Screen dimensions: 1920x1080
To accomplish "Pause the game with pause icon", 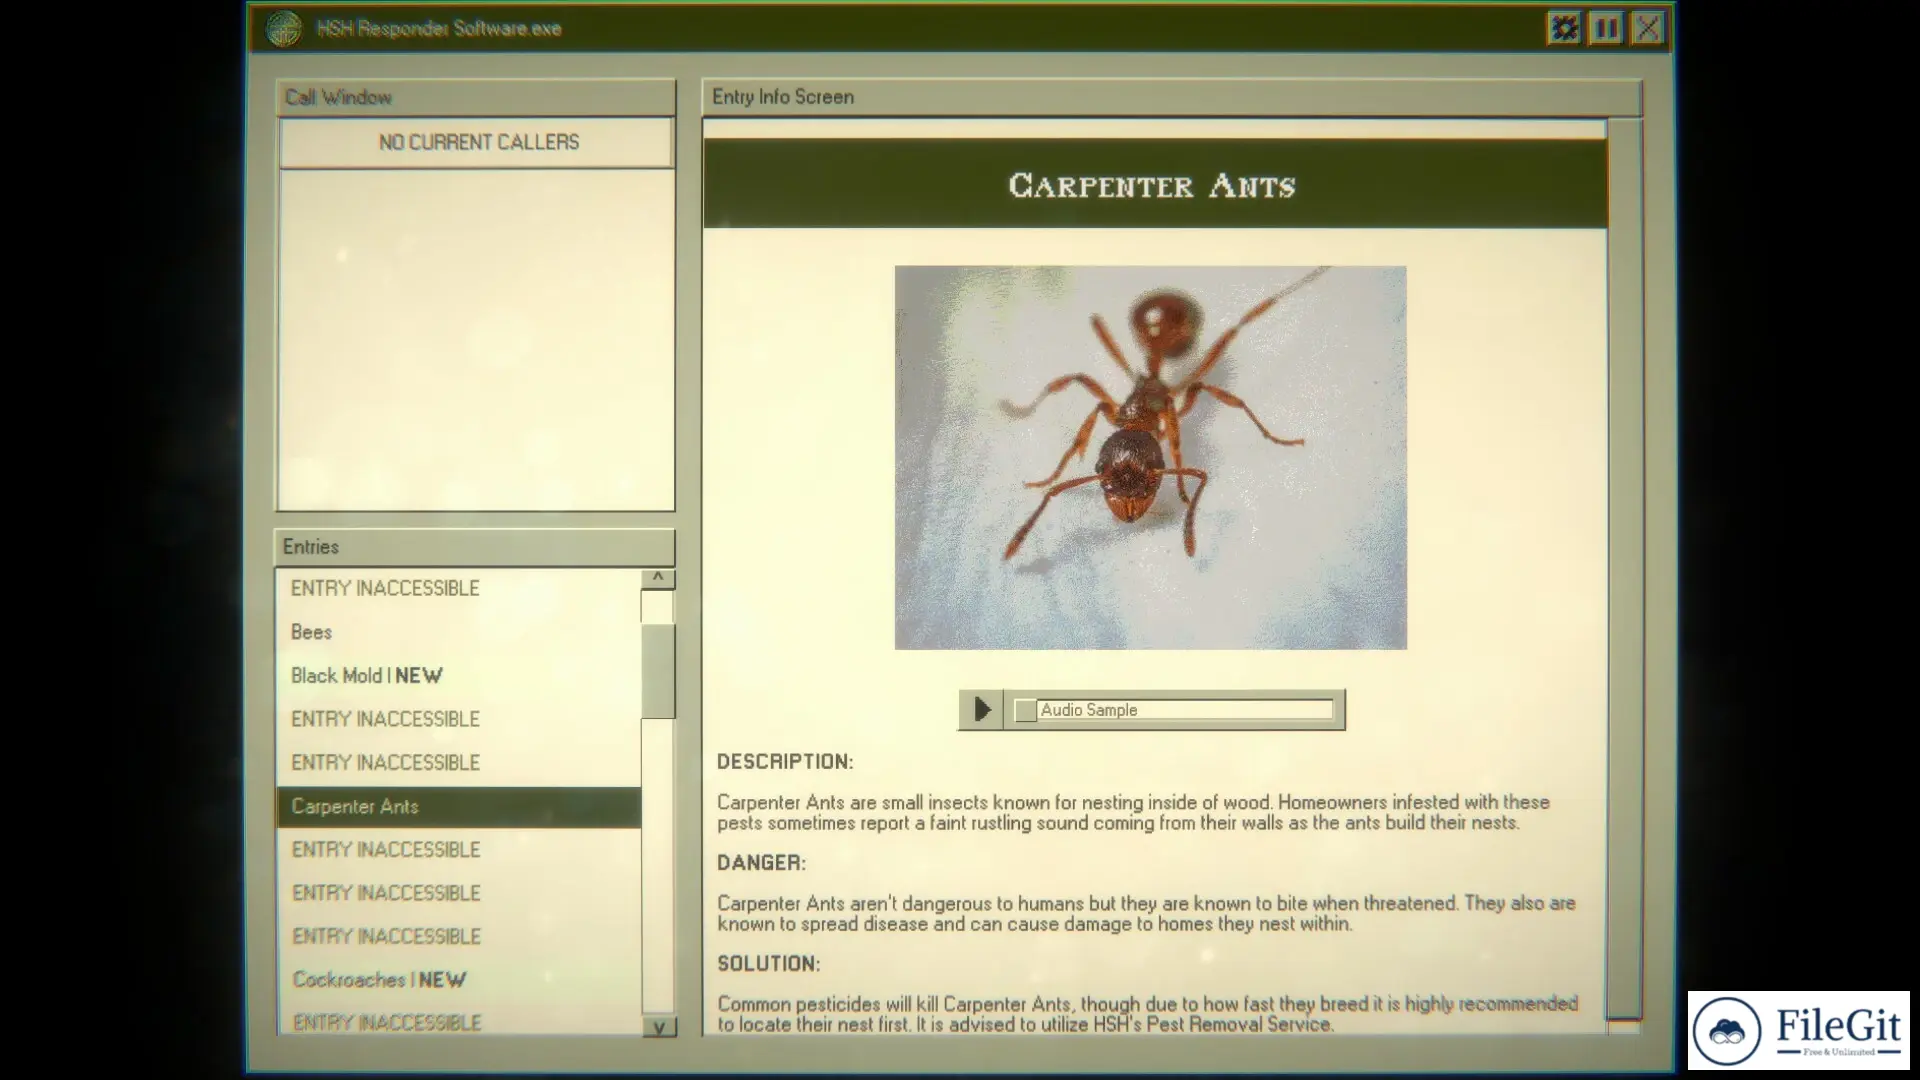I will [x=1606, y=28].
